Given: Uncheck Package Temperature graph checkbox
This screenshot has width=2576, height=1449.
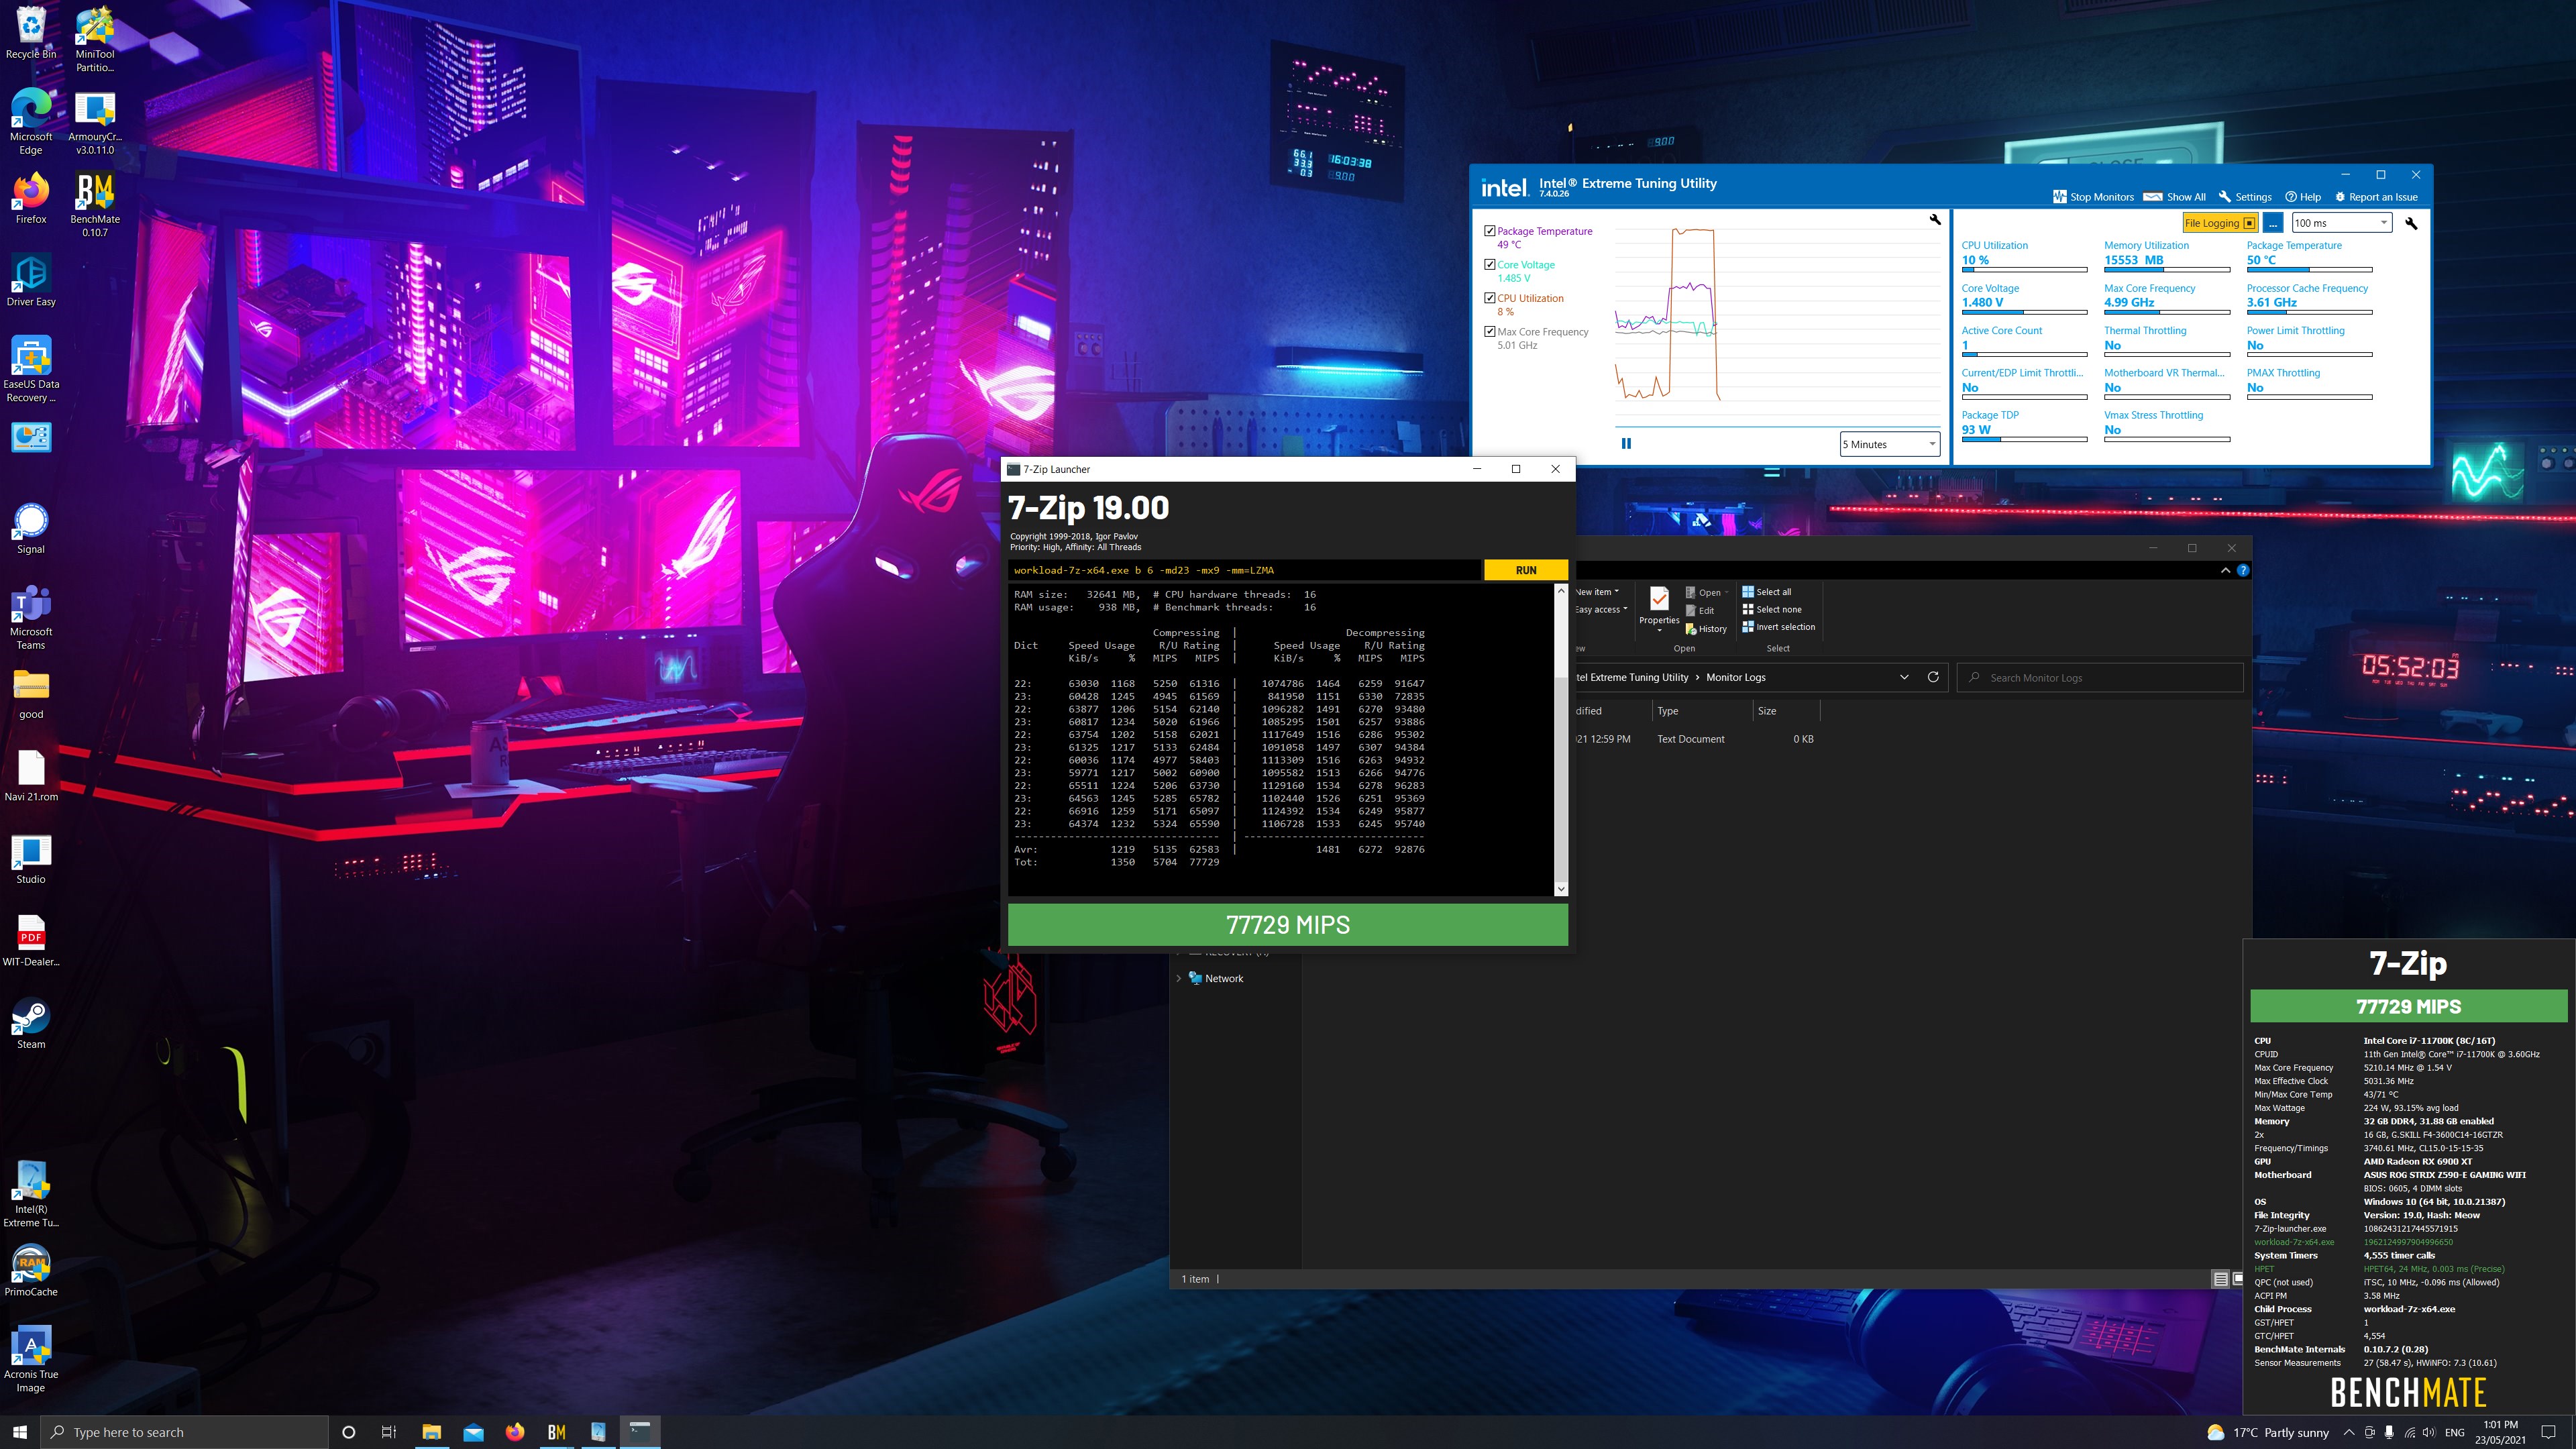Looking at the screenshot, I should tap(1490, 231).
